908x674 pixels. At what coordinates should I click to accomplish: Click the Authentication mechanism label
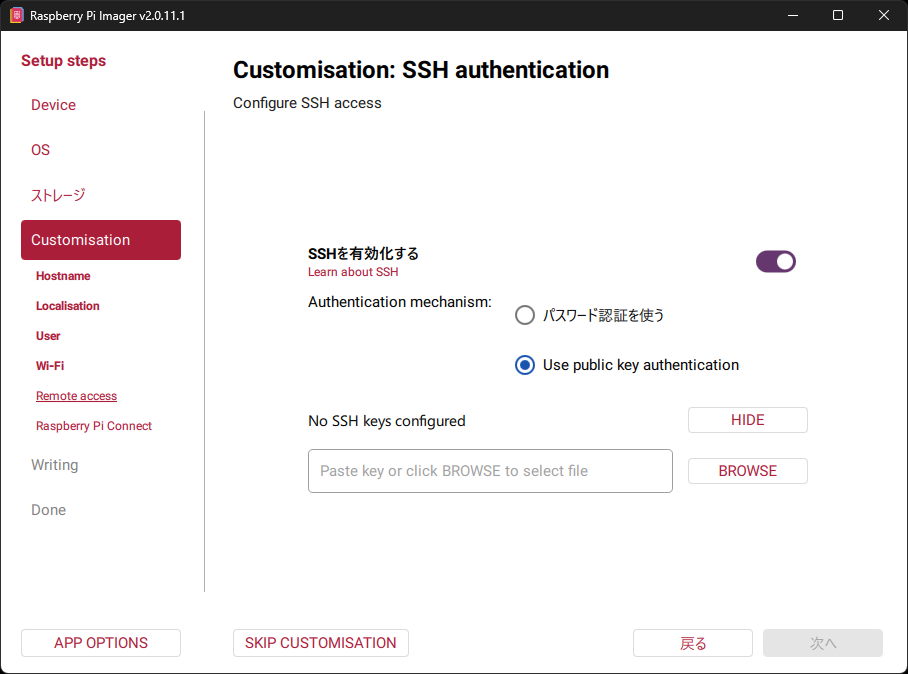[x=400, y=302]
